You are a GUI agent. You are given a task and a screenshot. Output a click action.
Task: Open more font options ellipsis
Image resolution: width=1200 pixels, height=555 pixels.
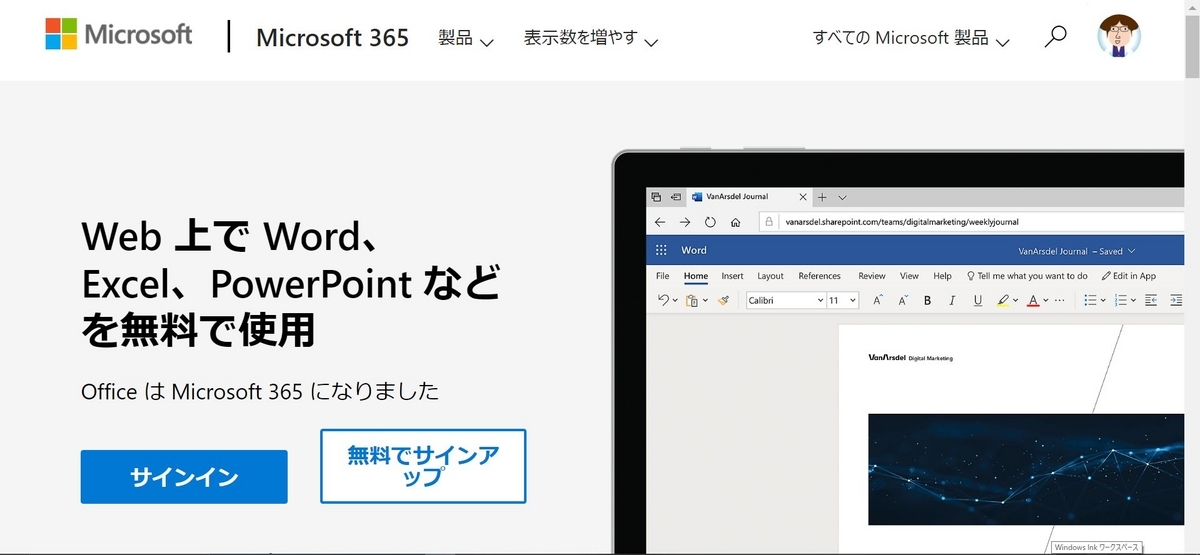pyautogui.click(x=1061, y=300)
